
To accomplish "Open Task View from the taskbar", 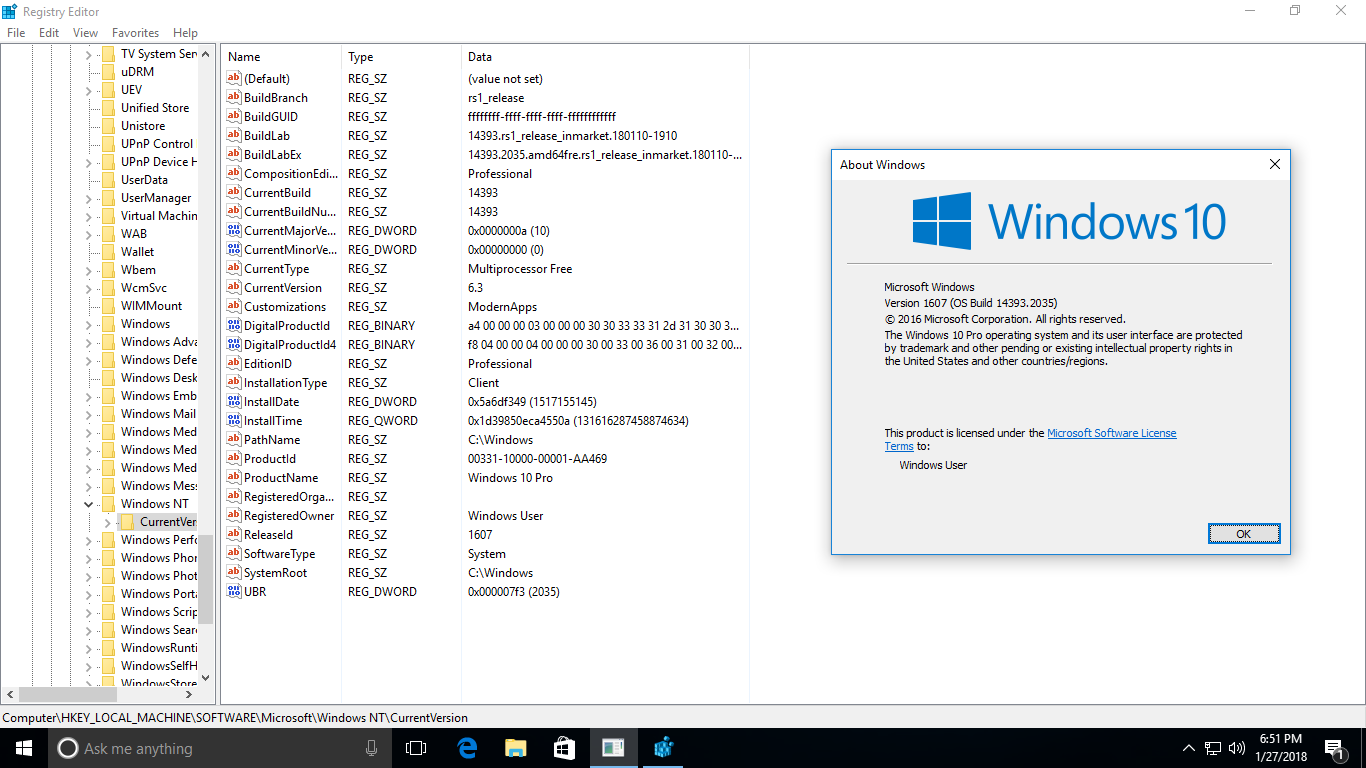I will coord(416,748).
